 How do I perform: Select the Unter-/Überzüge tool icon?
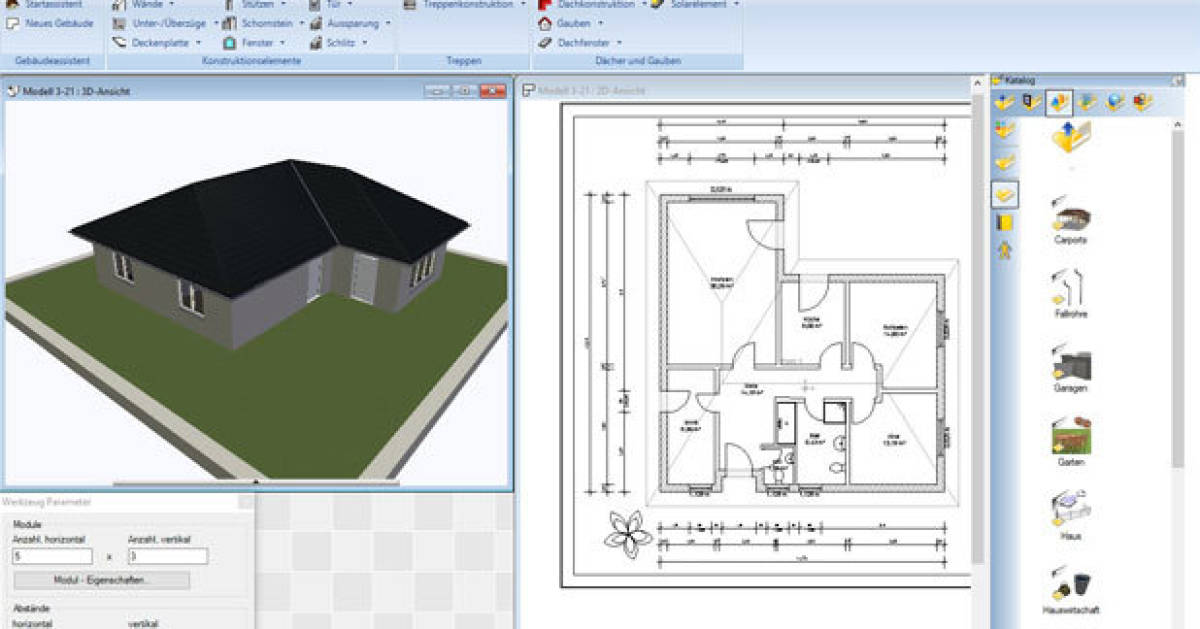(x=119, y=22)
